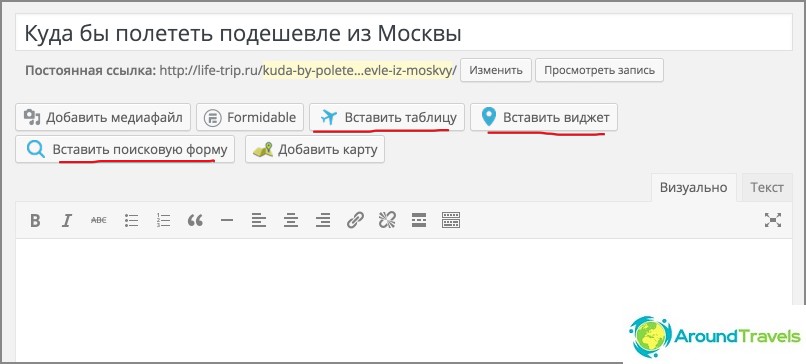
Task: Insert horizontal line
Action: (227, 221)
